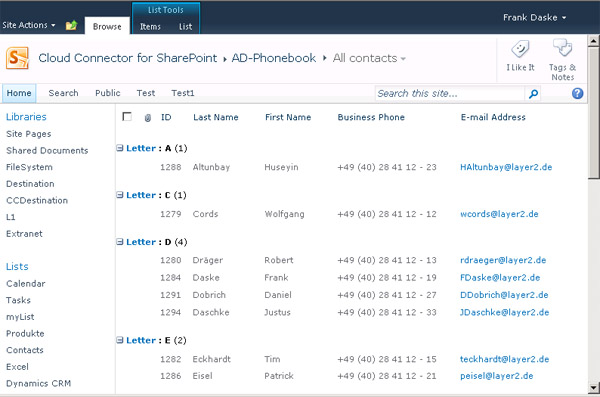The image size is (600, 397).
Task: Collapse the Letter D group
Action: pos(120,242)
